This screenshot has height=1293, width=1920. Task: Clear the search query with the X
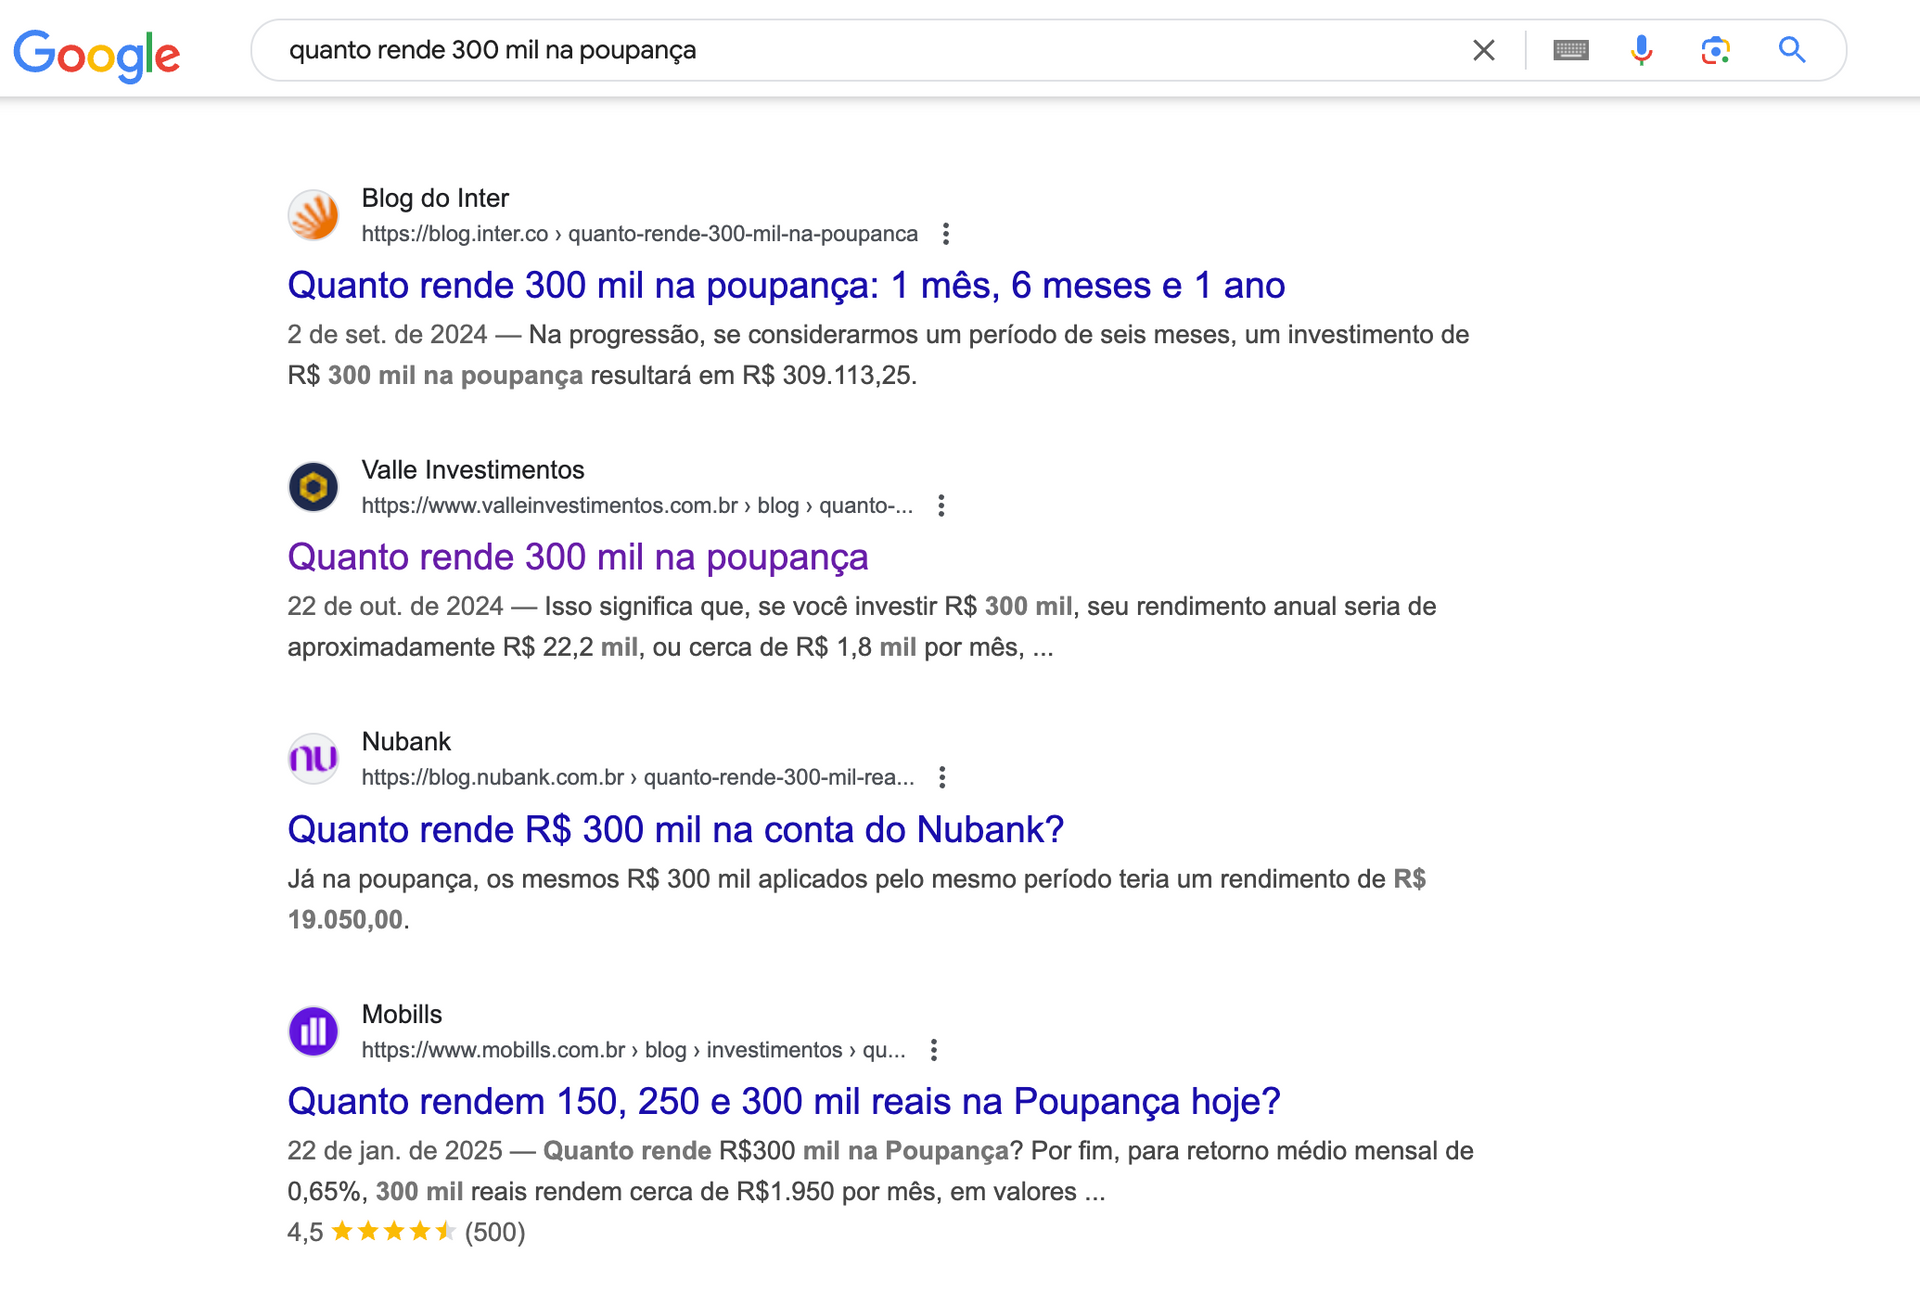coord(1484,50)
